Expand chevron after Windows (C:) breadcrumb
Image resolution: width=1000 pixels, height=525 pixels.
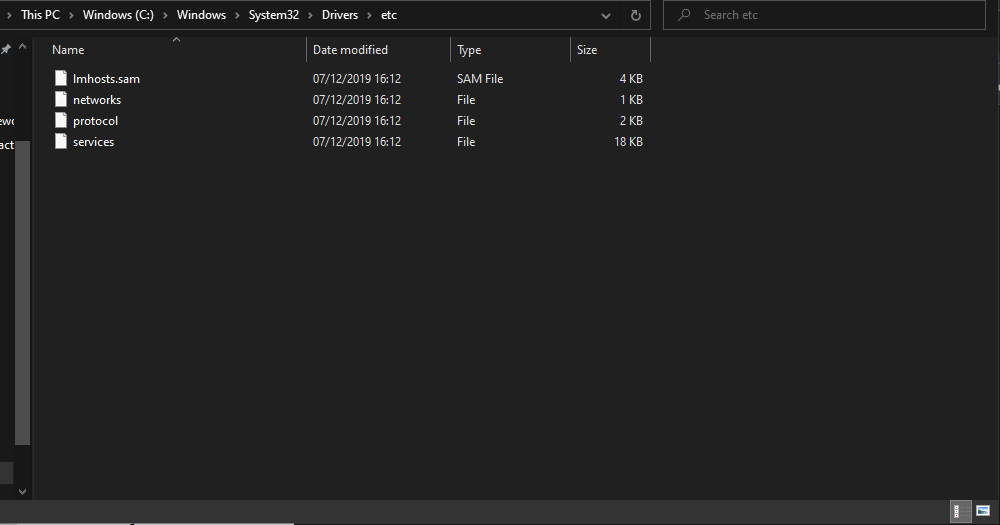pyautogui.click(x=165, y=15)
